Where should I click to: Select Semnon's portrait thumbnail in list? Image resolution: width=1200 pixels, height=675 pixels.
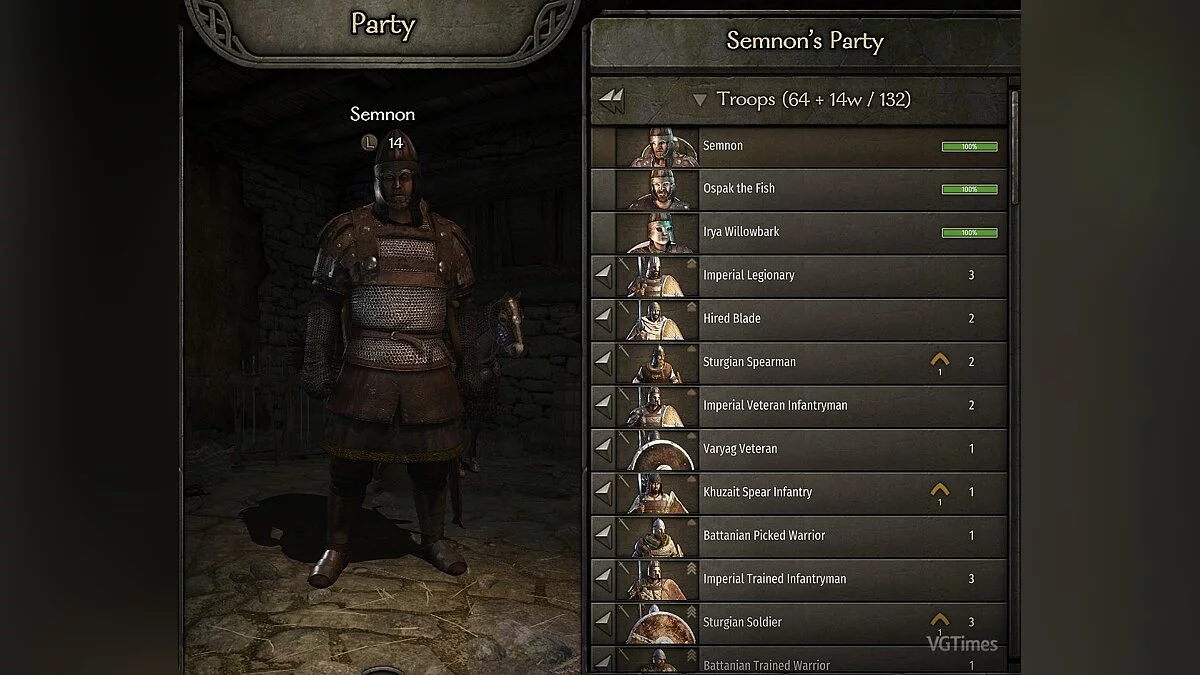pyautogui.click(x=657, y=146)
